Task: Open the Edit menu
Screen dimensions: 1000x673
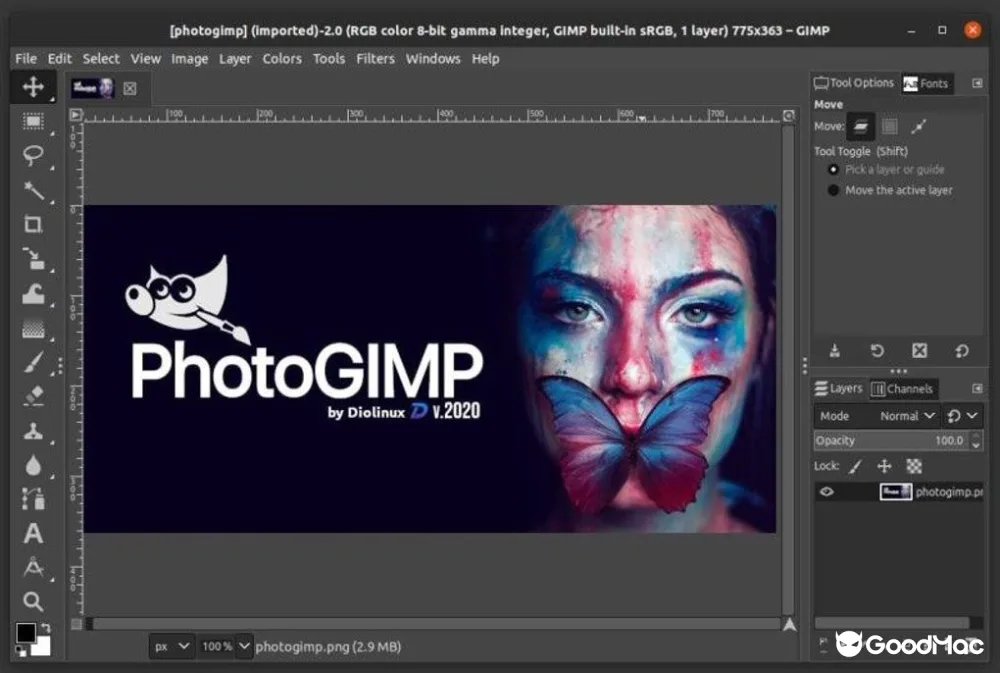Action: tap(59, 59)
